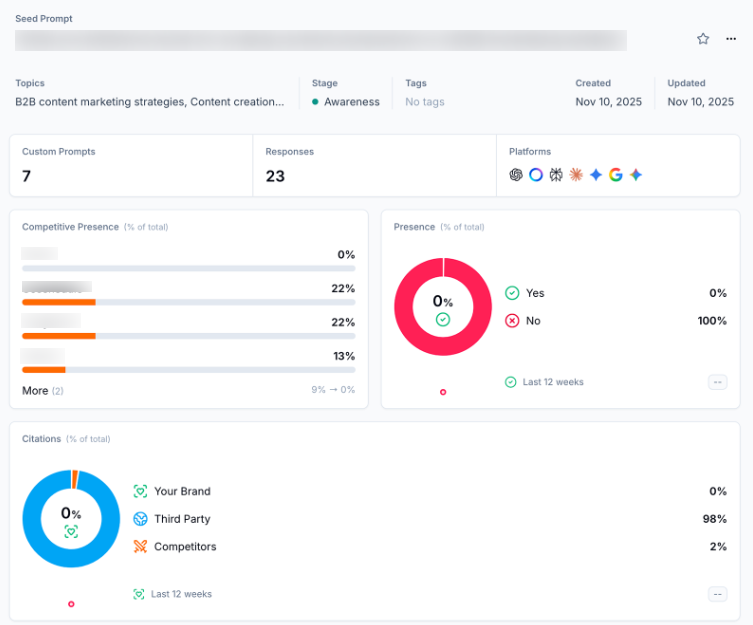Click the No tags field

(425, 102)
